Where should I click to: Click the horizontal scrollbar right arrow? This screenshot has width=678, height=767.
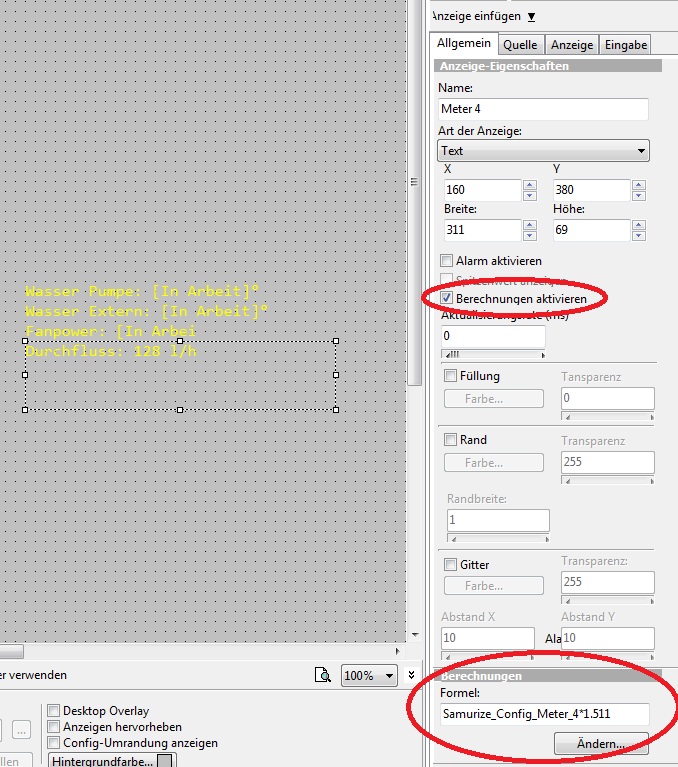point(397,651)
